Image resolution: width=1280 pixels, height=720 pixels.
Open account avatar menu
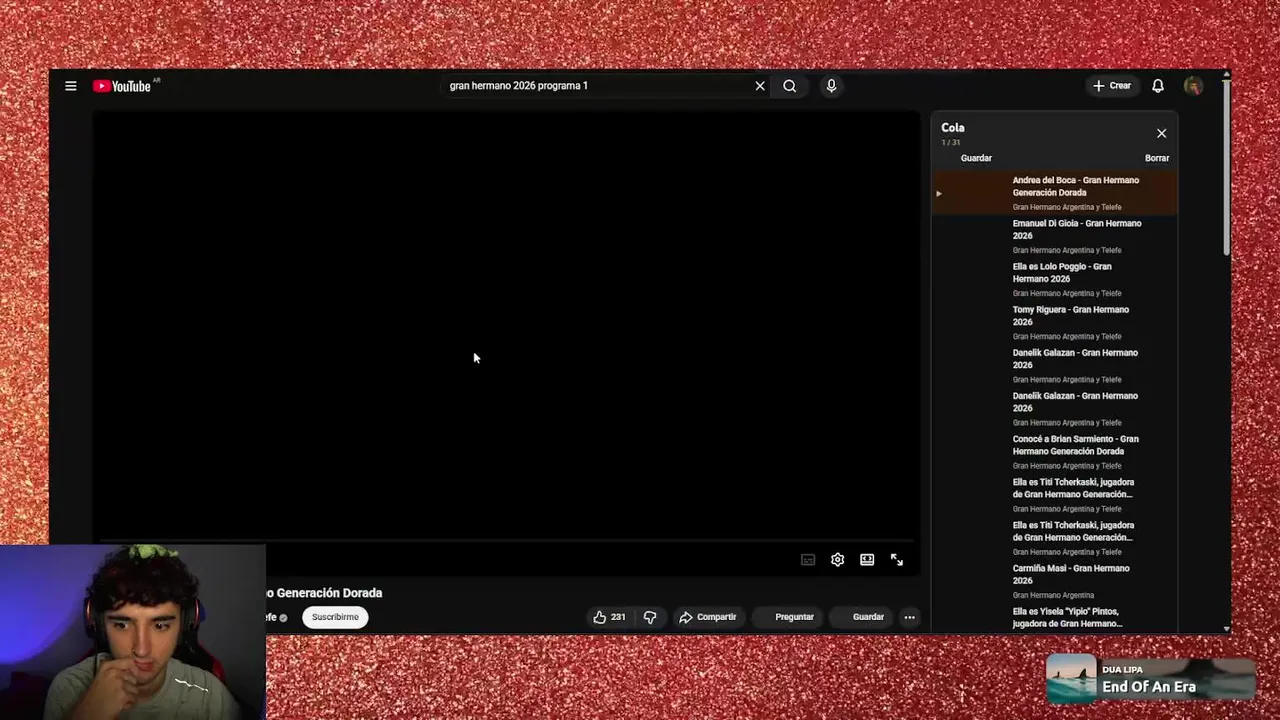point(1193,86)
